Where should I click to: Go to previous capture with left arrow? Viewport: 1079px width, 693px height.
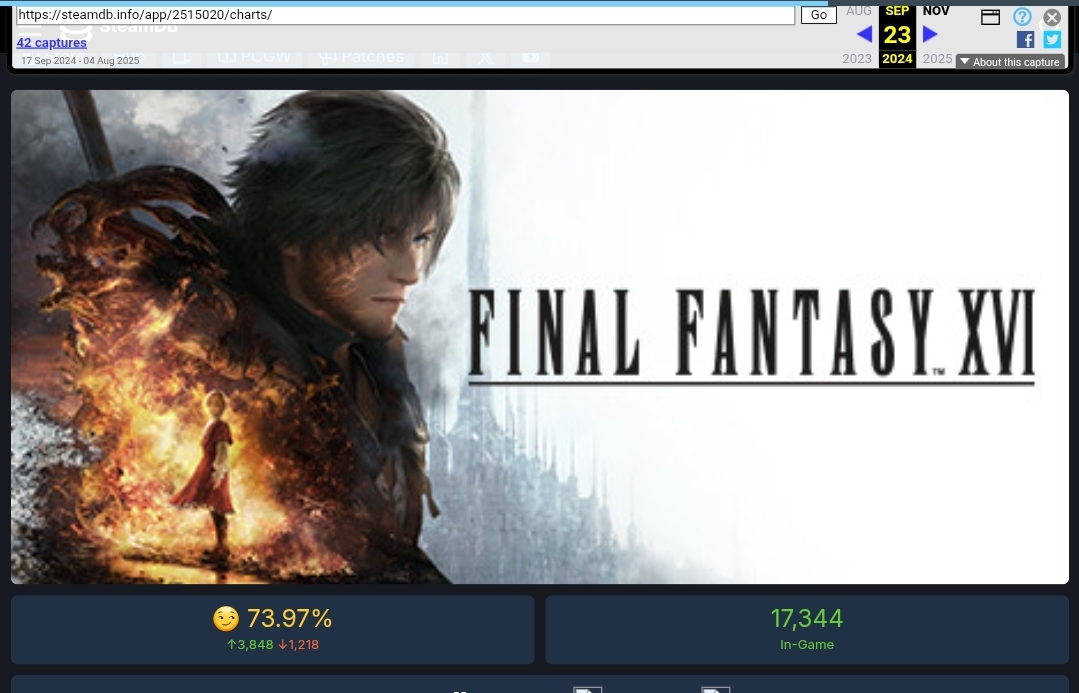point(864,34)
